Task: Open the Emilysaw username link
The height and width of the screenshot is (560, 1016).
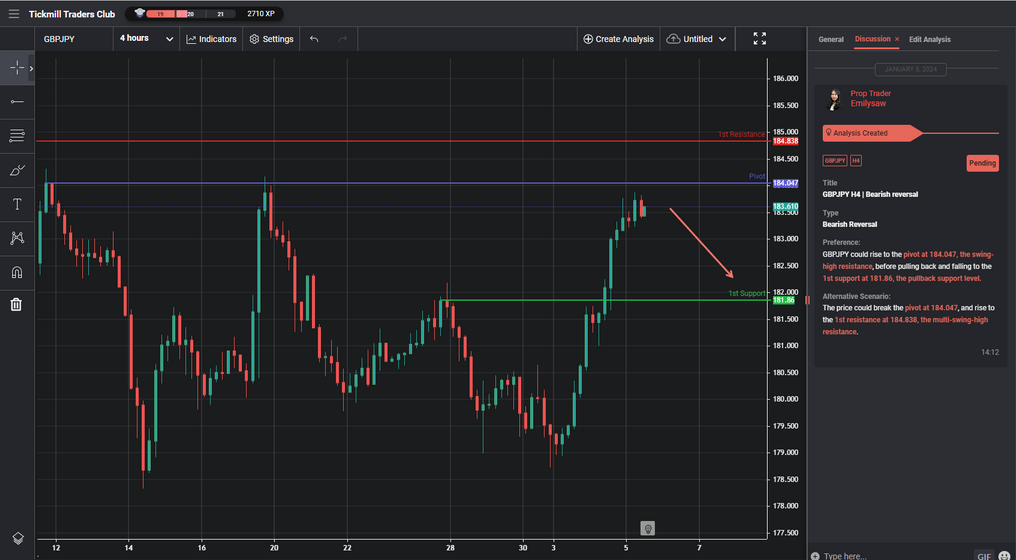Action: pyautogui.click(x=868, y=103)
